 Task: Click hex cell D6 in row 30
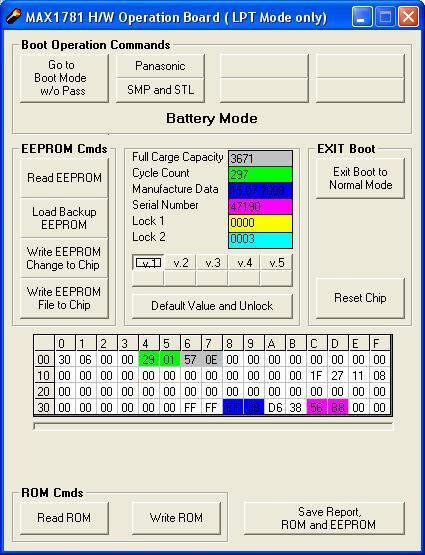pyautogui.click(x=275, y=407)
